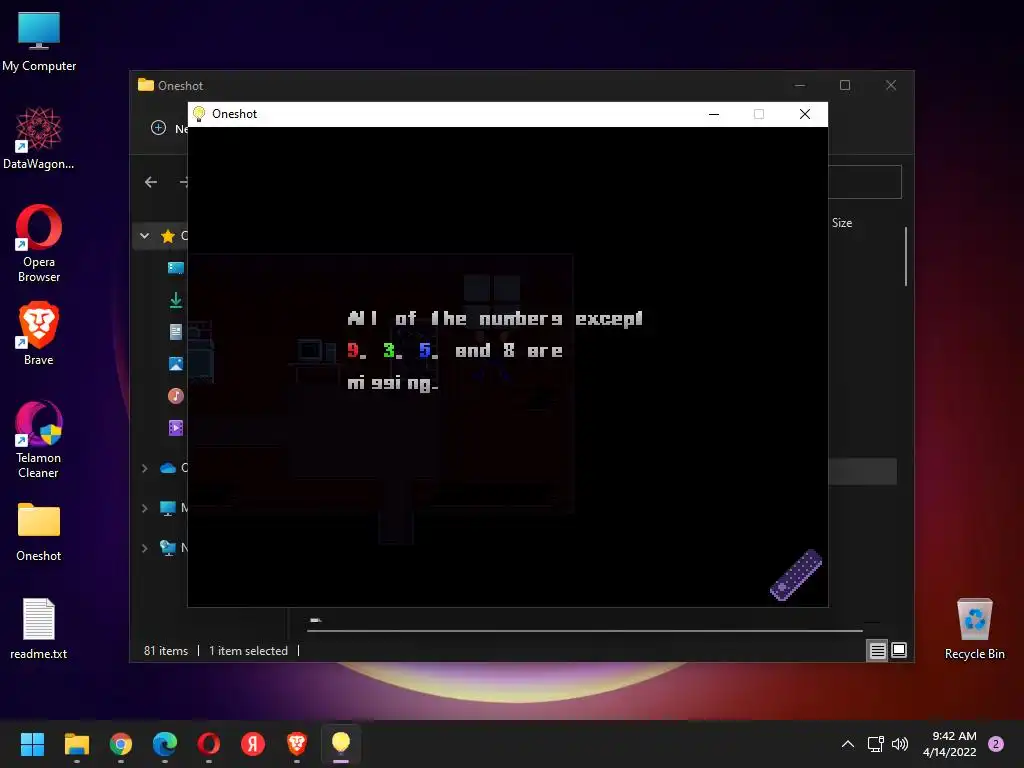The height and width of the screenshot is (768, 1024).
Task: Click '1 item selected' status text
Action: tap(248, 650)
